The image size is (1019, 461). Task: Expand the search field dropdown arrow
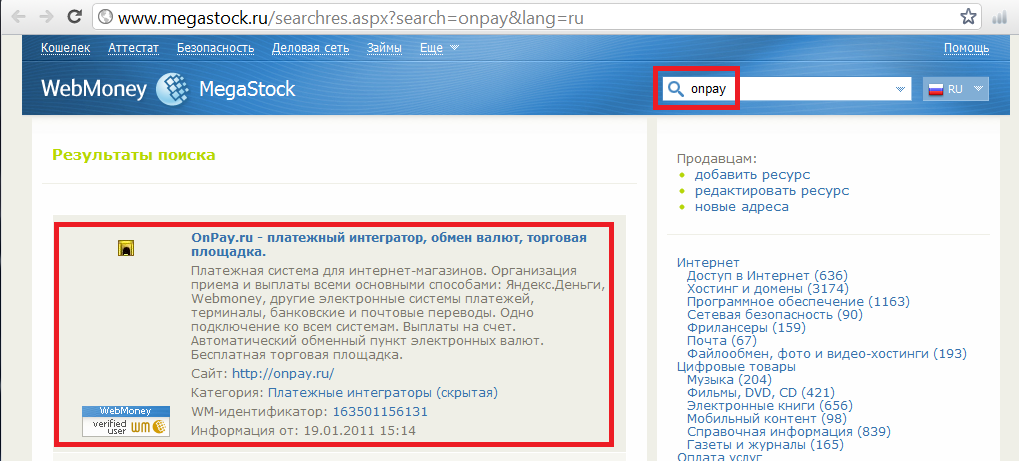(x=901, y=89)
